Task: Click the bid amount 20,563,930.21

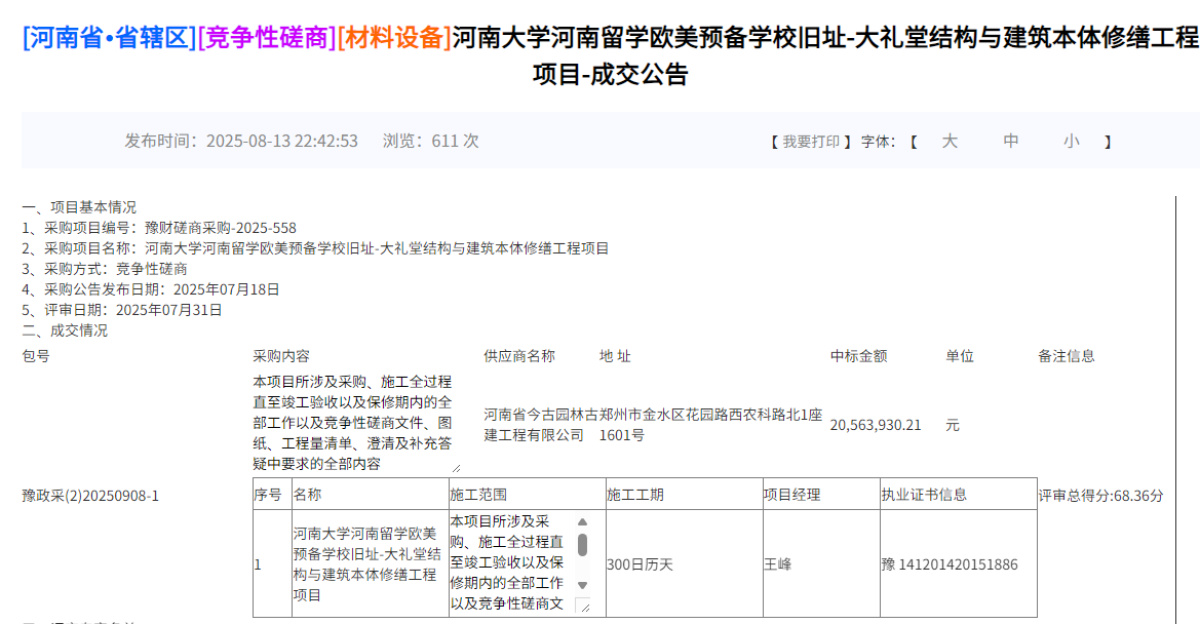Action: tap(876, 425)
